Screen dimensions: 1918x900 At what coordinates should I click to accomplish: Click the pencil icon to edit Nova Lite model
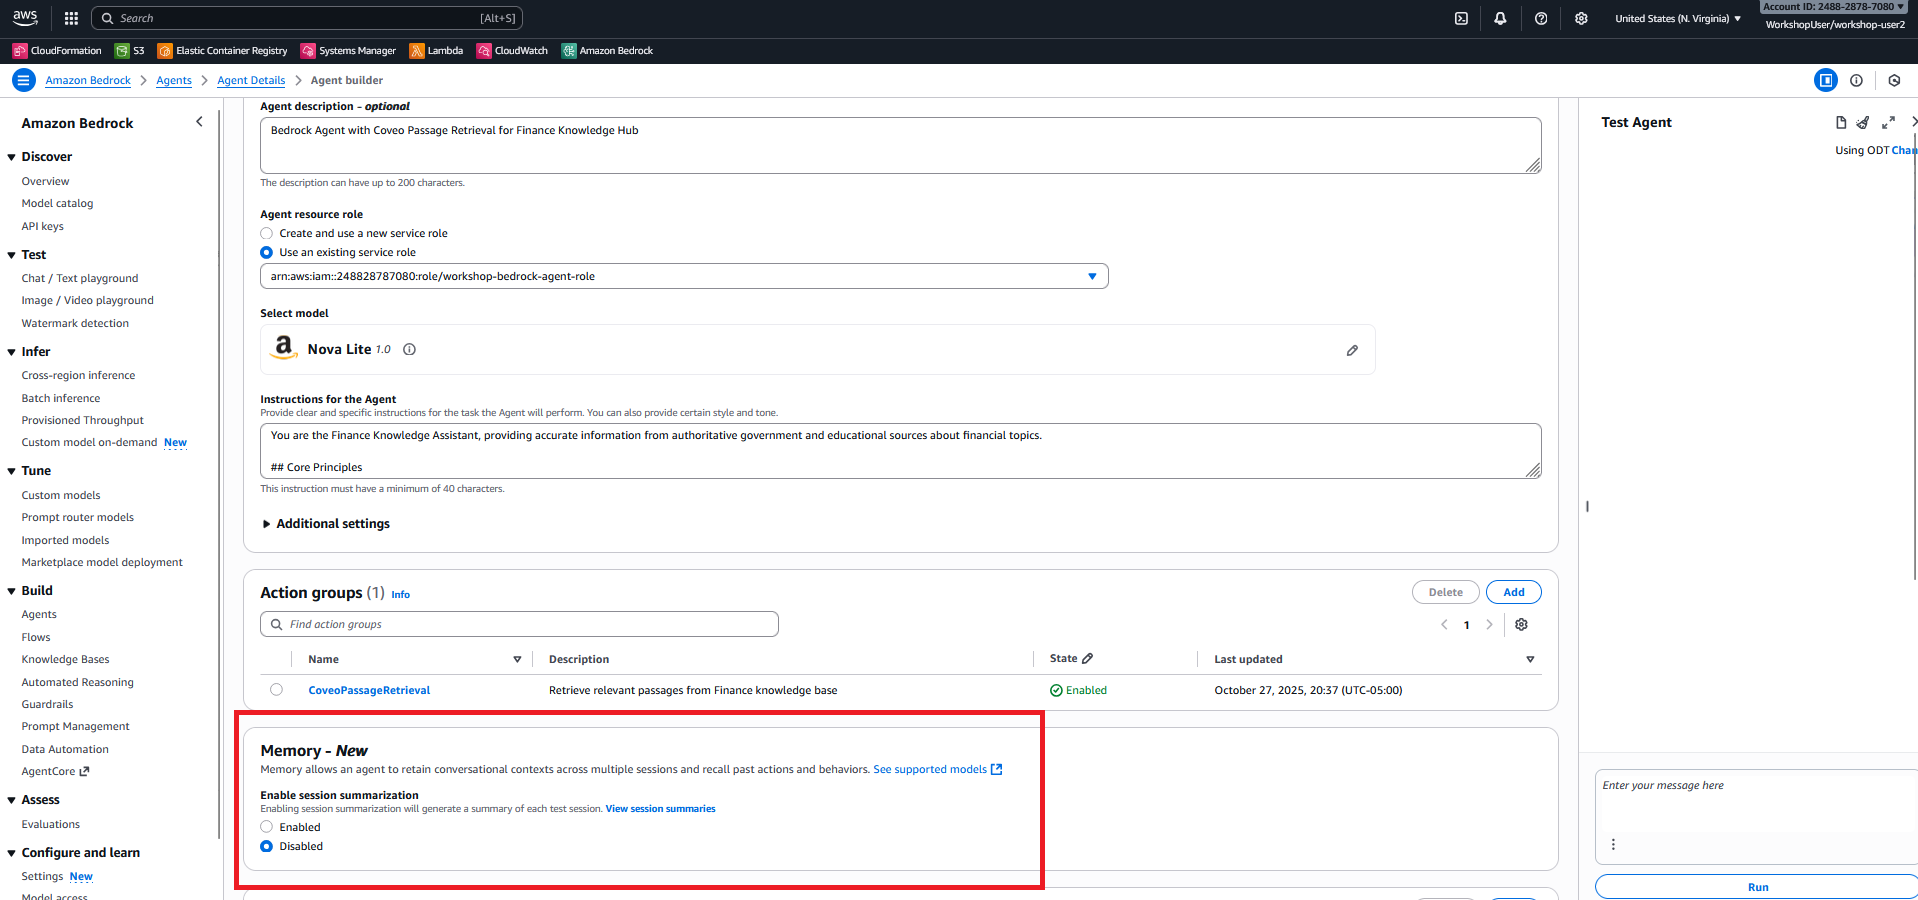click(1352, 350)
